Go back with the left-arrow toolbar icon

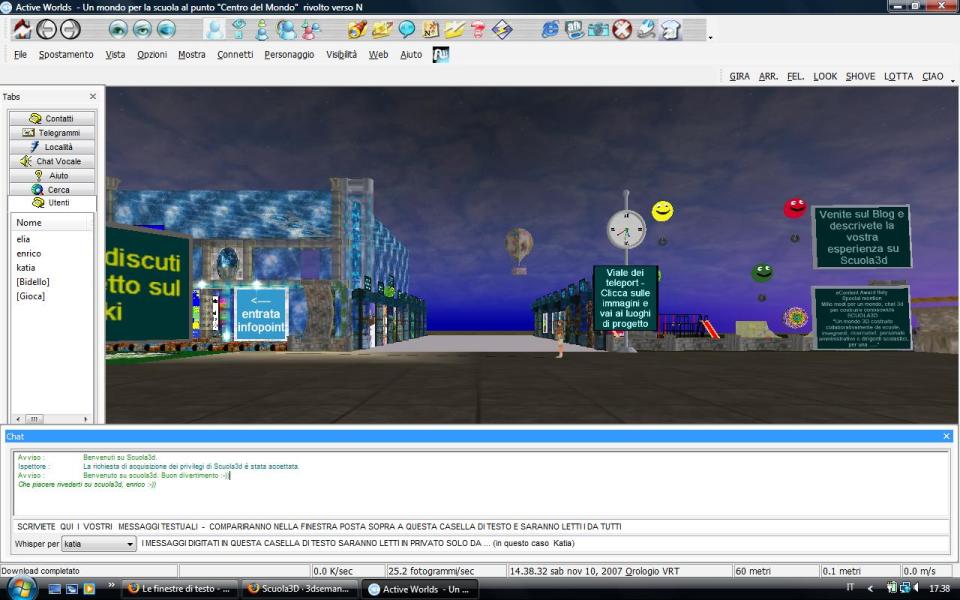pos(47,29)
